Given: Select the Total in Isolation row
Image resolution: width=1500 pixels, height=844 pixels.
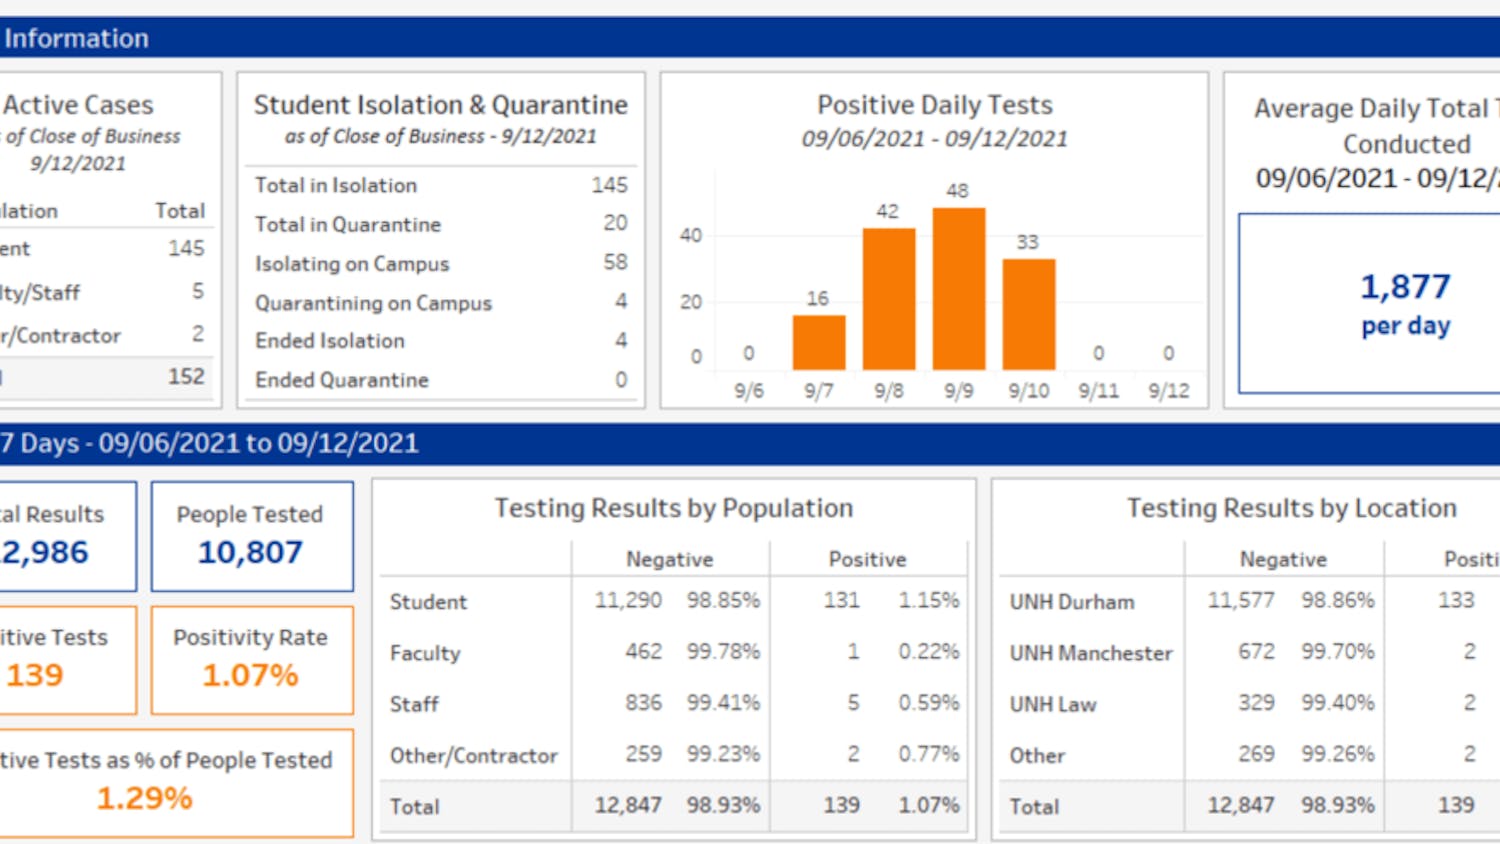Looking at the screenshot, I should pos(440,185).
